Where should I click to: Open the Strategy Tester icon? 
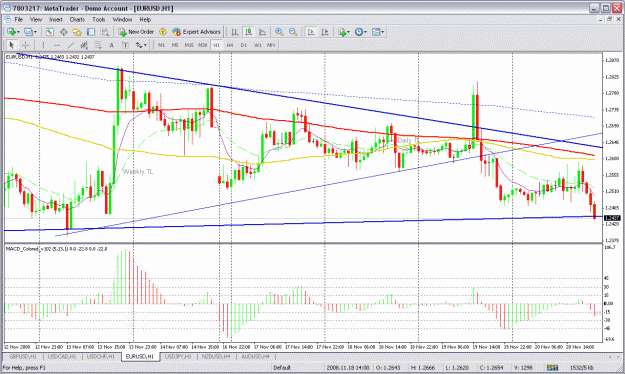105,32
